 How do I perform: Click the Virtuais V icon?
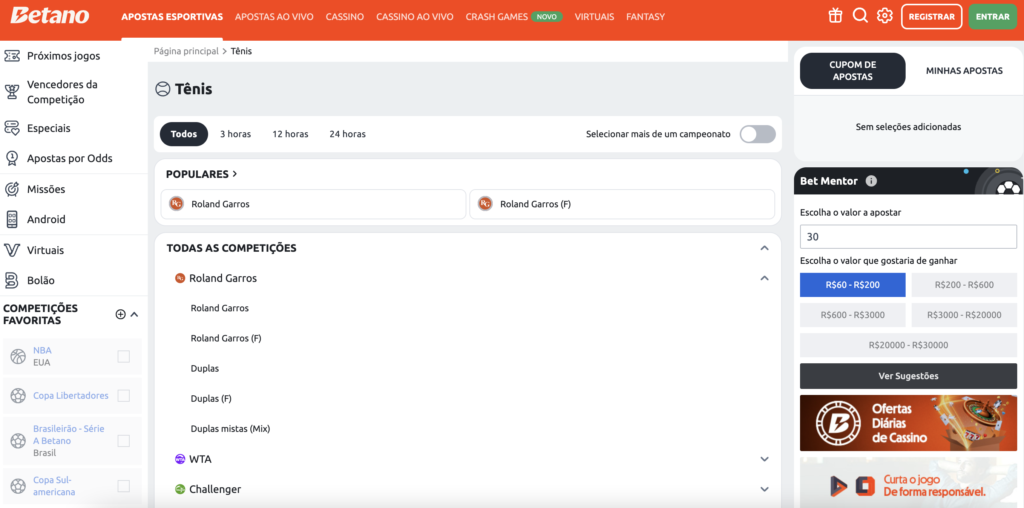click(x=11, y=250)
